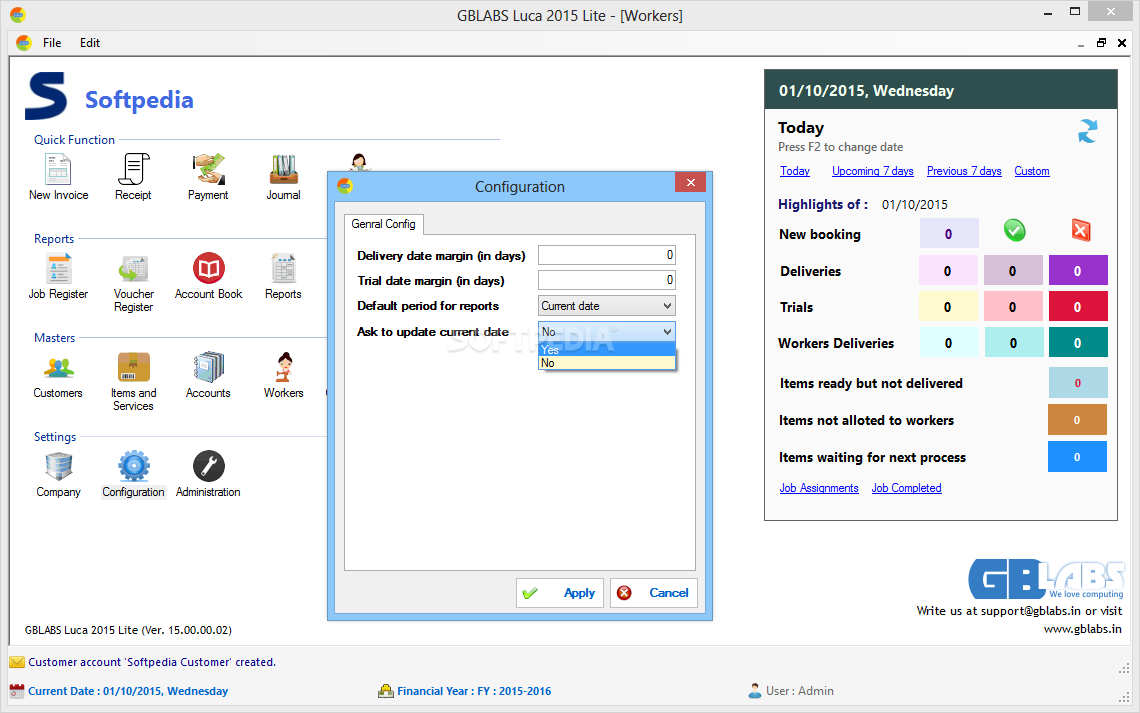Click the purple Deliveries count box
This screenshot has height=713, width=1140.
(1077, 270)
